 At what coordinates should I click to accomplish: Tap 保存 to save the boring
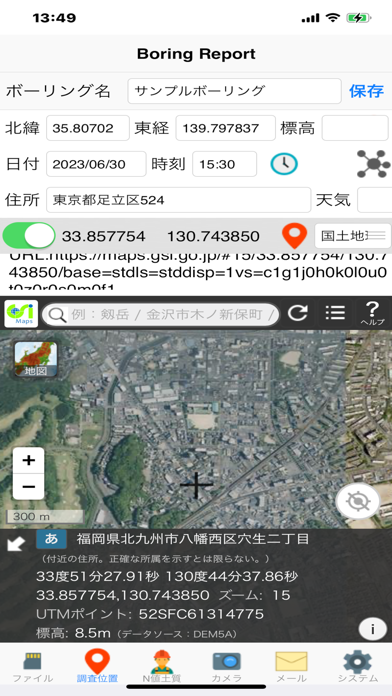[366, 91]
